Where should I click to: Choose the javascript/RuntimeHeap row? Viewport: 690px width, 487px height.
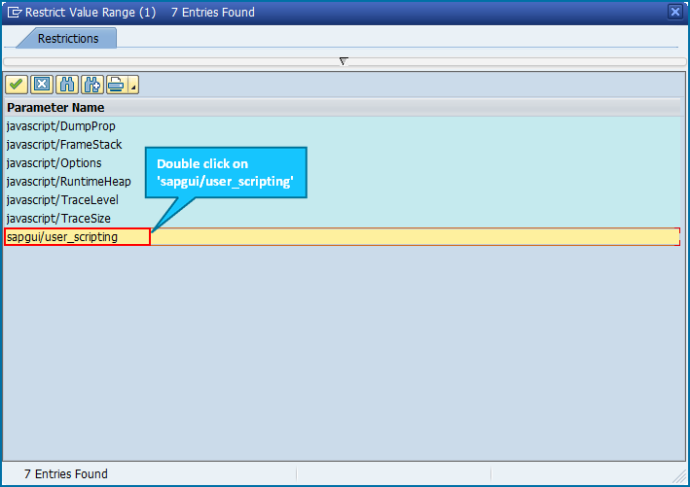342,181
